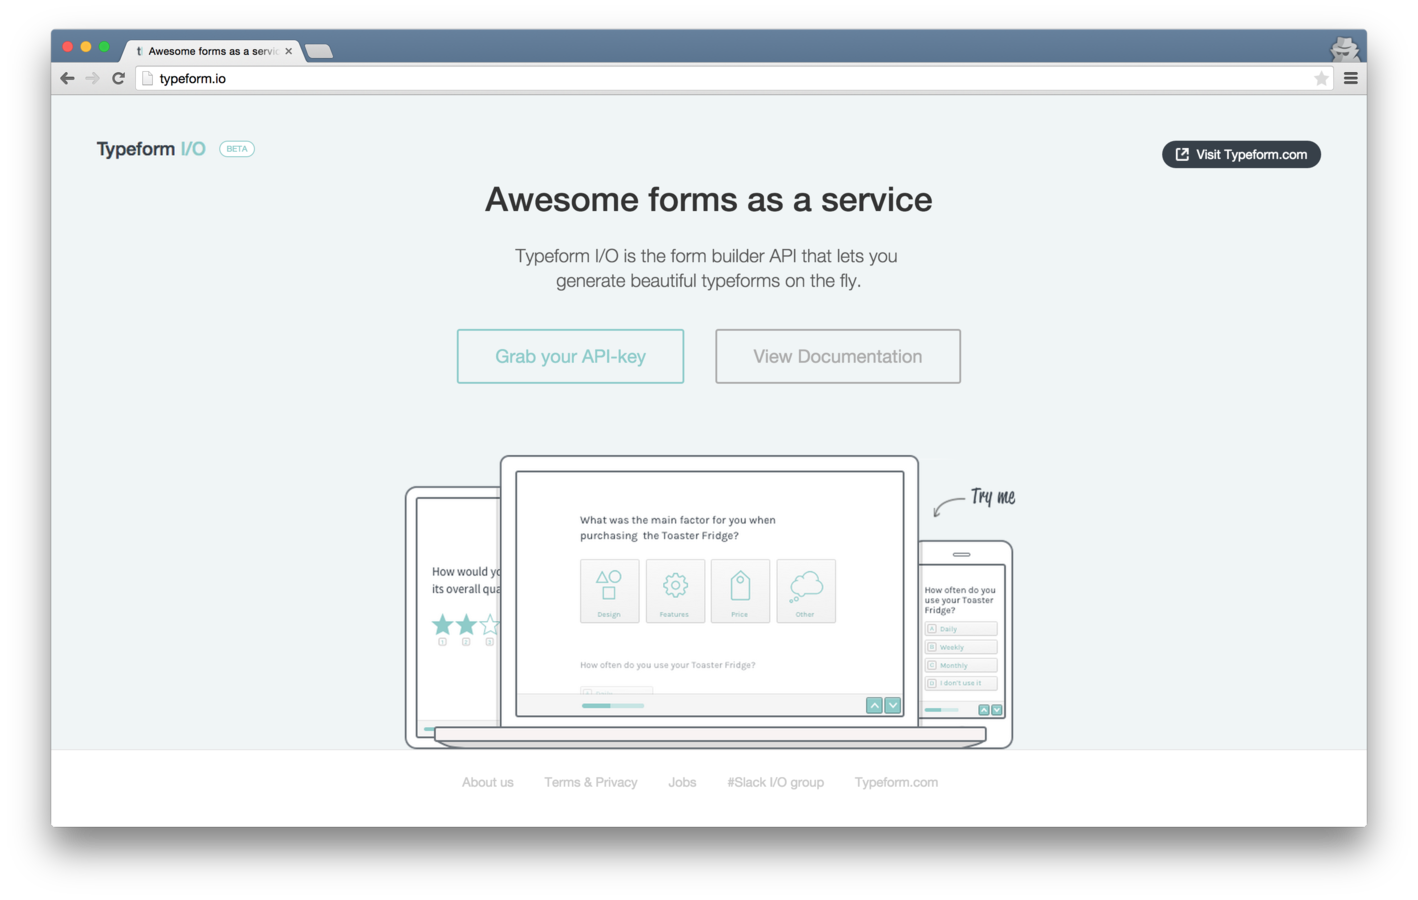Select Daily in the phone form

(x=961, y=629)
